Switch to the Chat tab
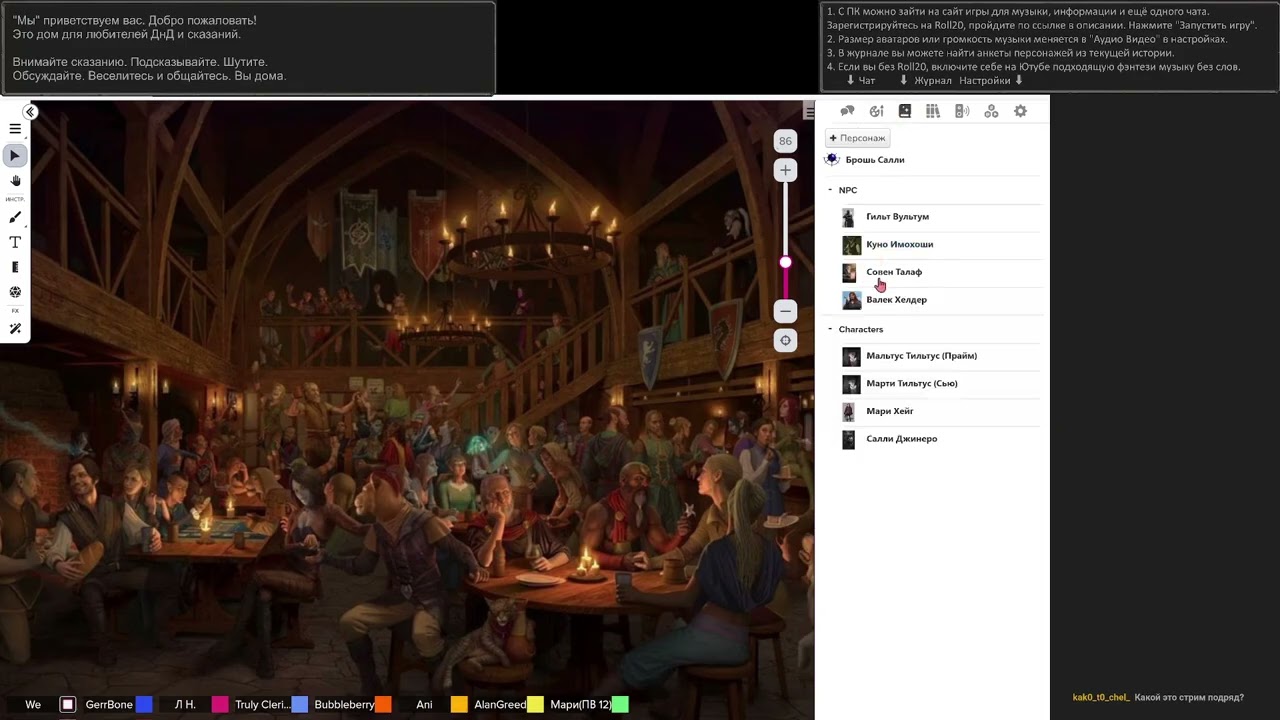Screen dimensions: 1280x720 847,111
